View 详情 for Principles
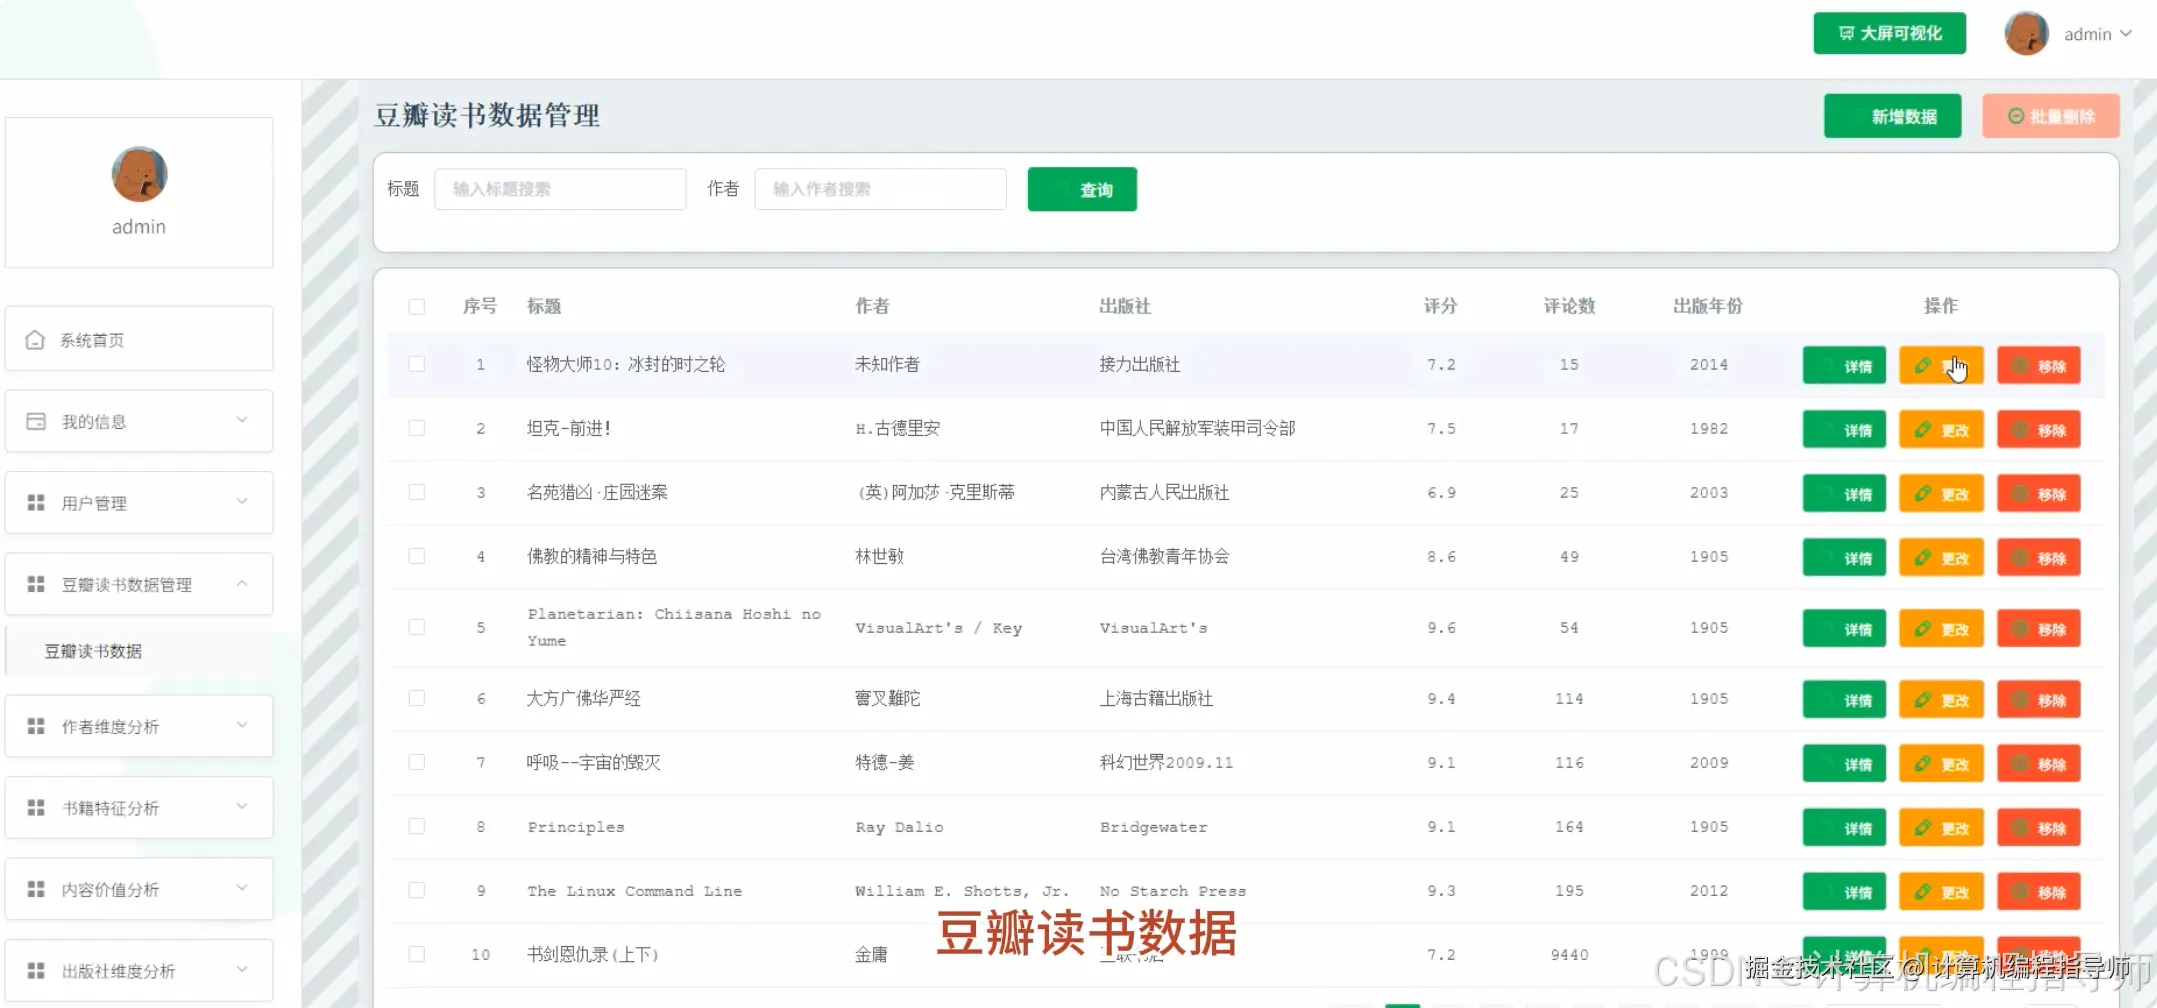The height and width of the screenshot is (1008, 2157). point(1844,827)
